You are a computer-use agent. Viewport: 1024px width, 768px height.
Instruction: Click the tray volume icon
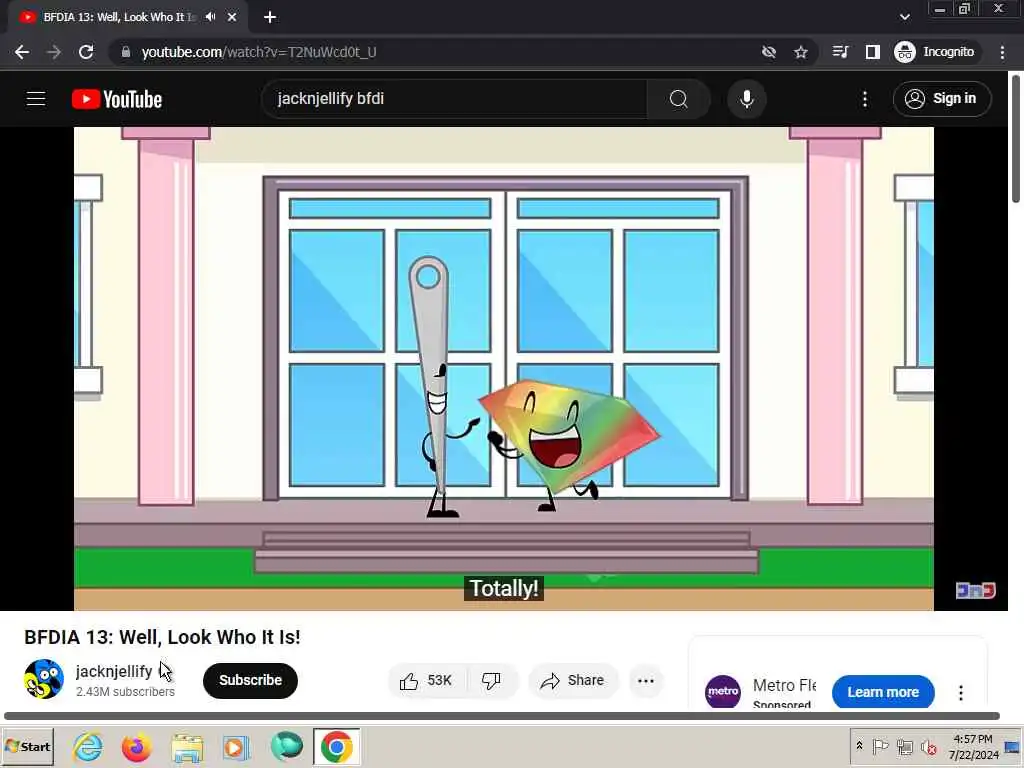pyautogui.click(x=928, y=746)
